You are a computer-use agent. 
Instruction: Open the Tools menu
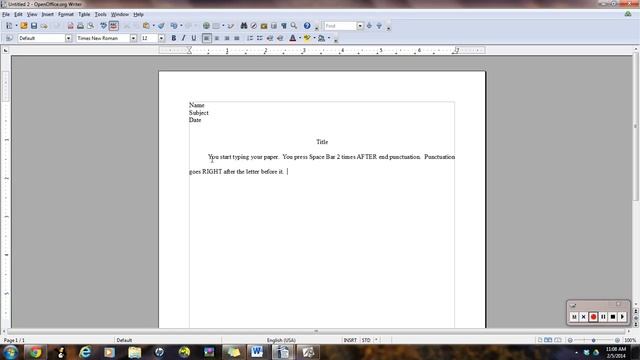100,14
